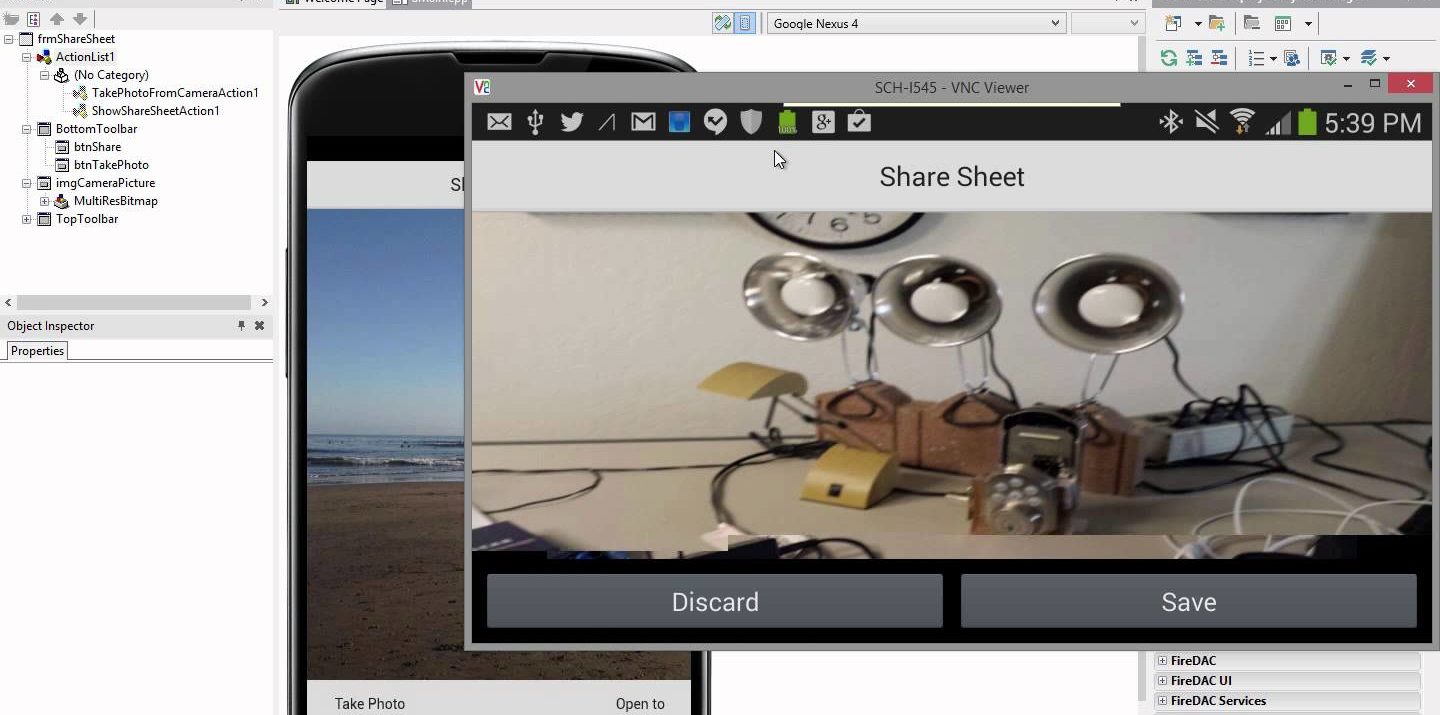Click the green refresh icon in project toolbar

pyautogui.click(x=1168, y=58)
